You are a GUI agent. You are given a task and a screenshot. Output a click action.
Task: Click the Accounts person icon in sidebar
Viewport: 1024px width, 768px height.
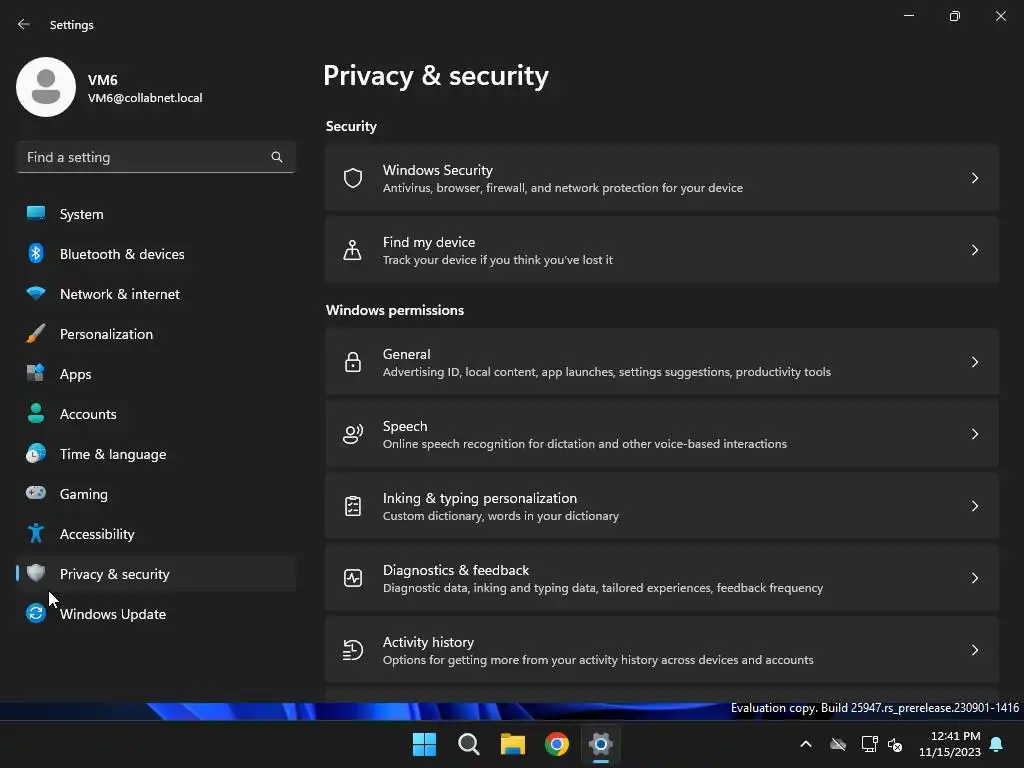pyautogui.click(x=36, y=413)
